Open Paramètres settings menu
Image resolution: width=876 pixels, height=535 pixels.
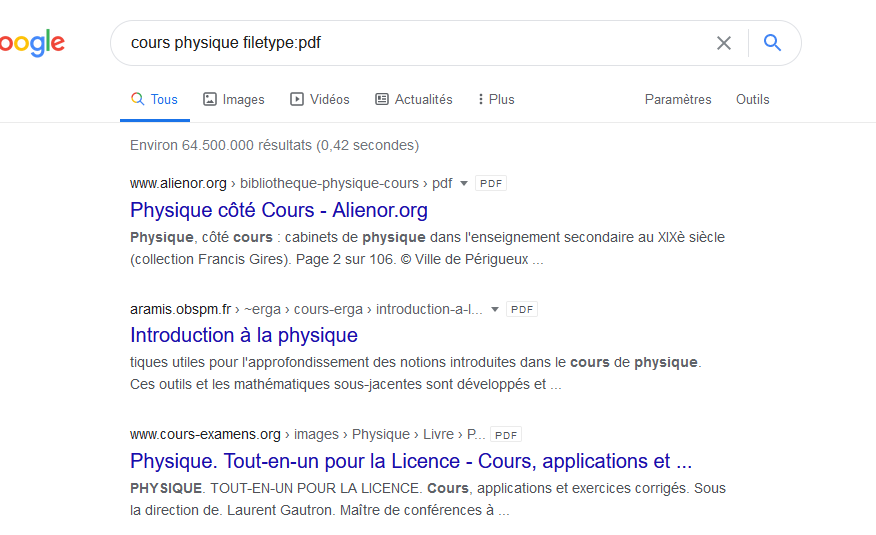(678, 99)
